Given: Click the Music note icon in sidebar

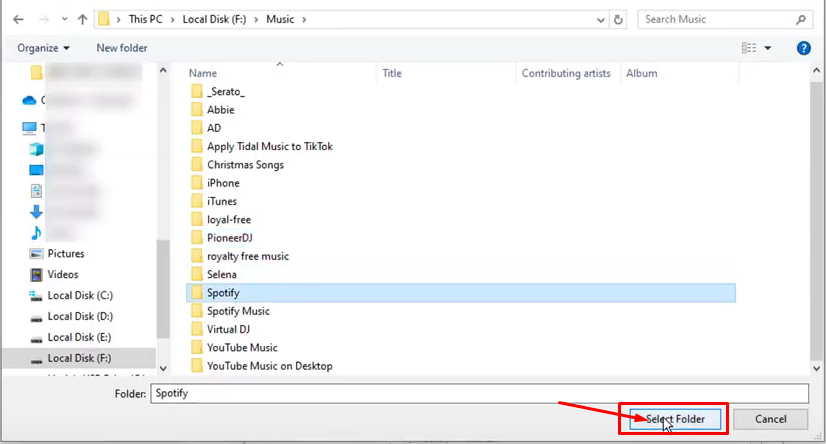Looking at the screenshot, I should click(36, 233).
